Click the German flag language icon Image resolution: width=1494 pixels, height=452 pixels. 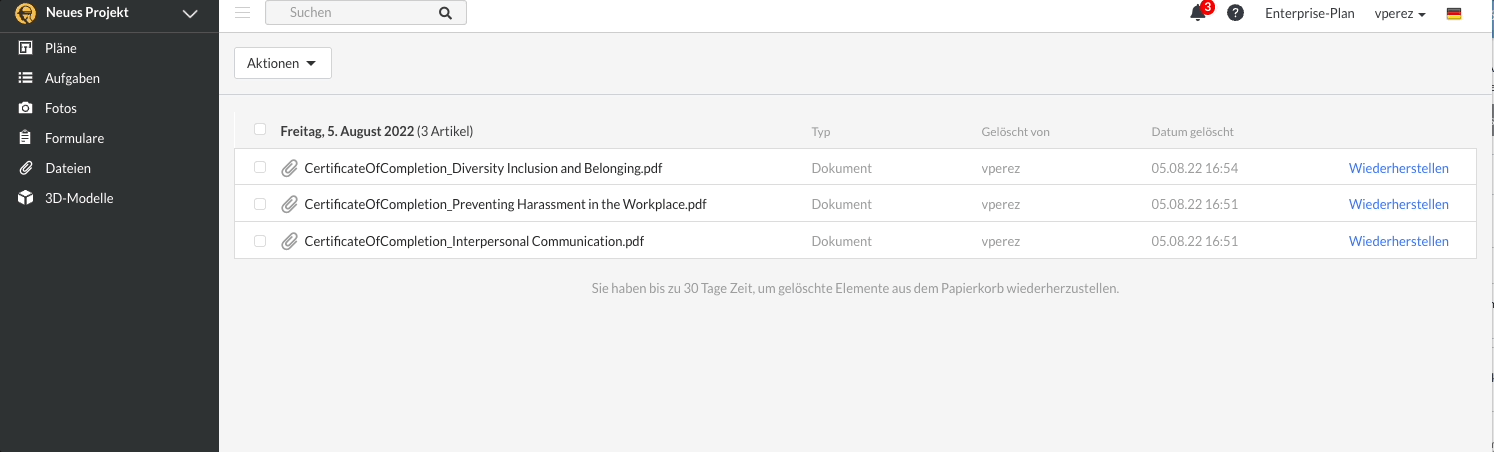coord(1454,14)
